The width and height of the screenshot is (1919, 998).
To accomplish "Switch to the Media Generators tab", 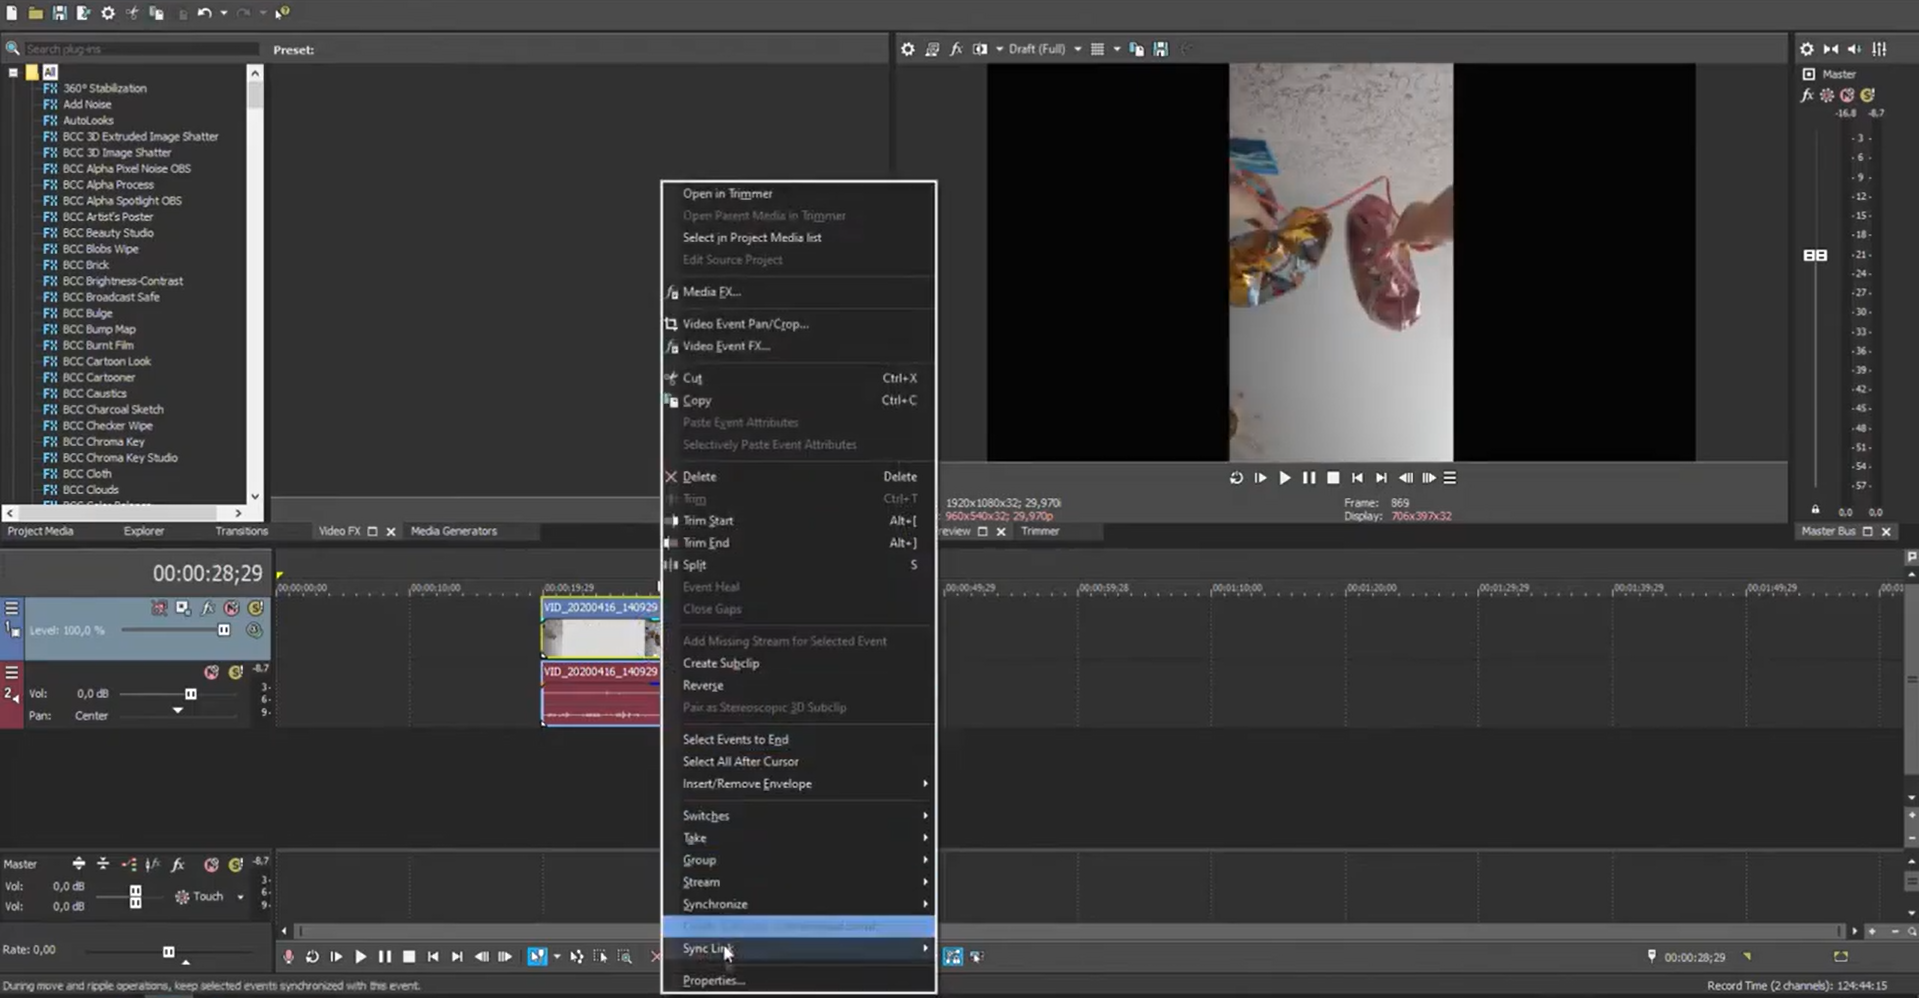I will click(x=453, y=531).
